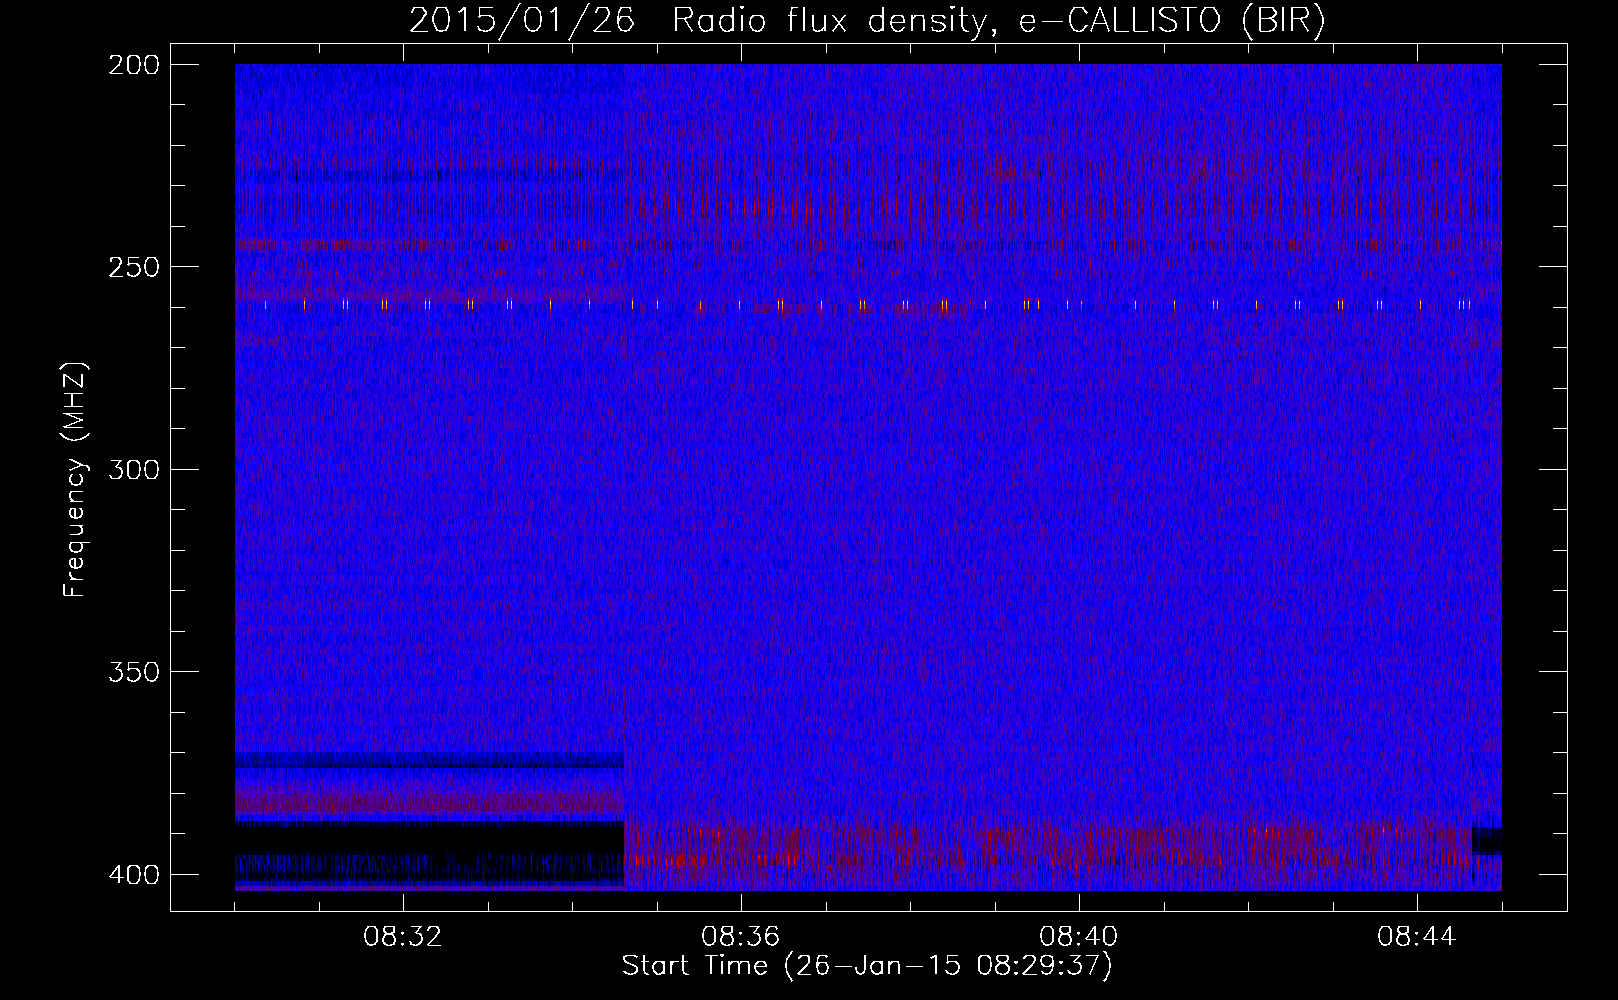Click the plot title '2015/01/26 Radio flux density'

(867, 21)
